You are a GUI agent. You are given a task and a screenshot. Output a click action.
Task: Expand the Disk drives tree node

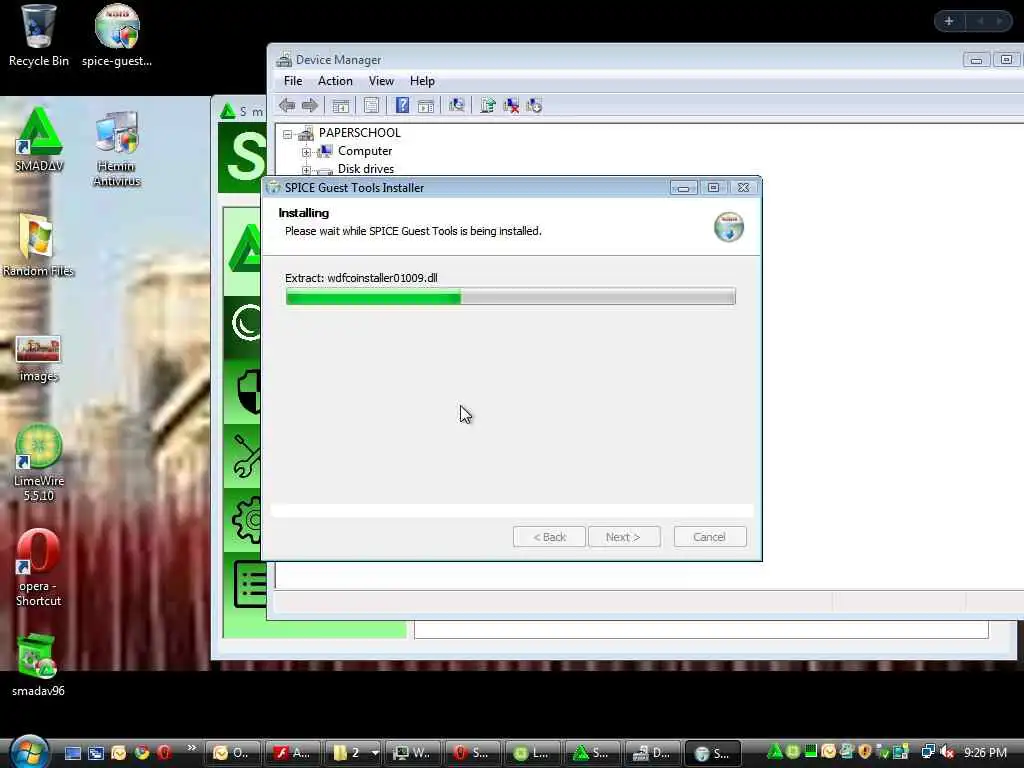(306, 170)
